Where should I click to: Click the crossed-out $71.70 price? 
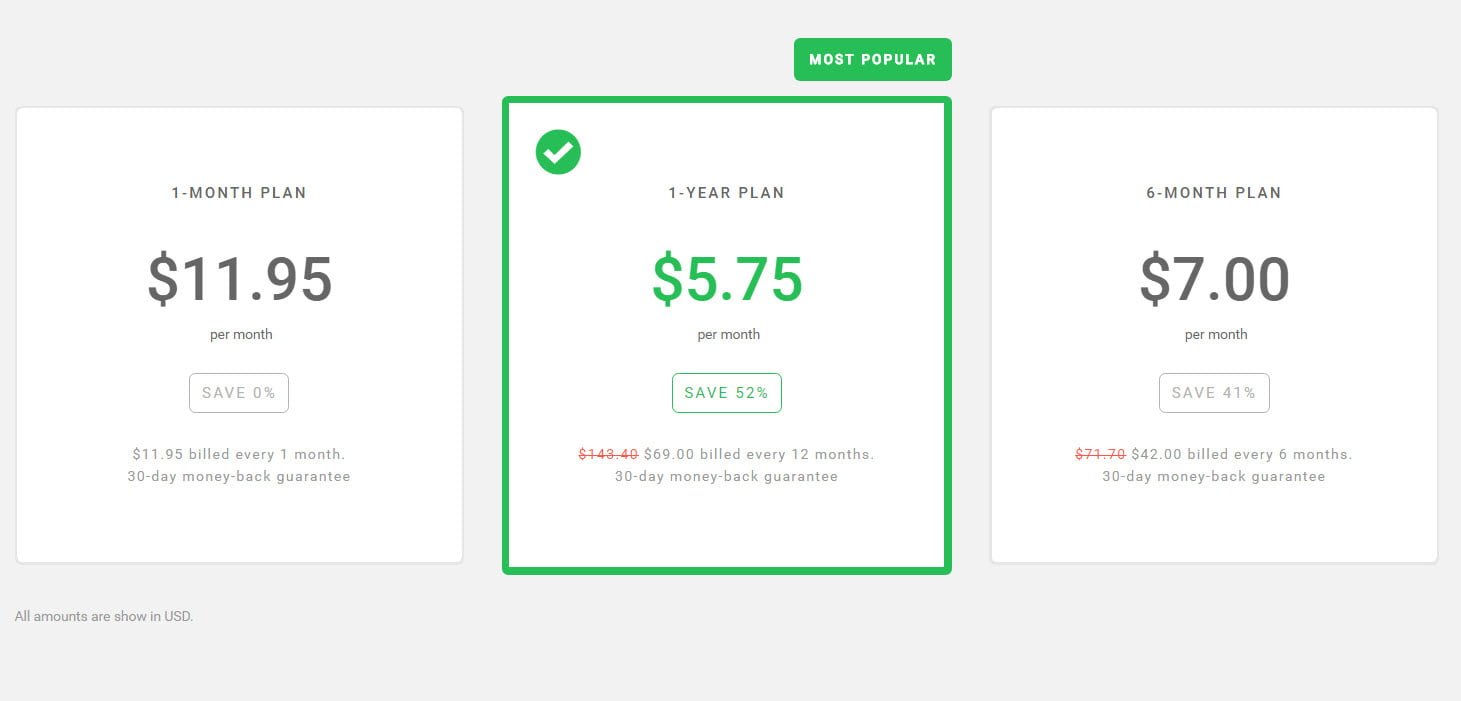coord(1100,454)
